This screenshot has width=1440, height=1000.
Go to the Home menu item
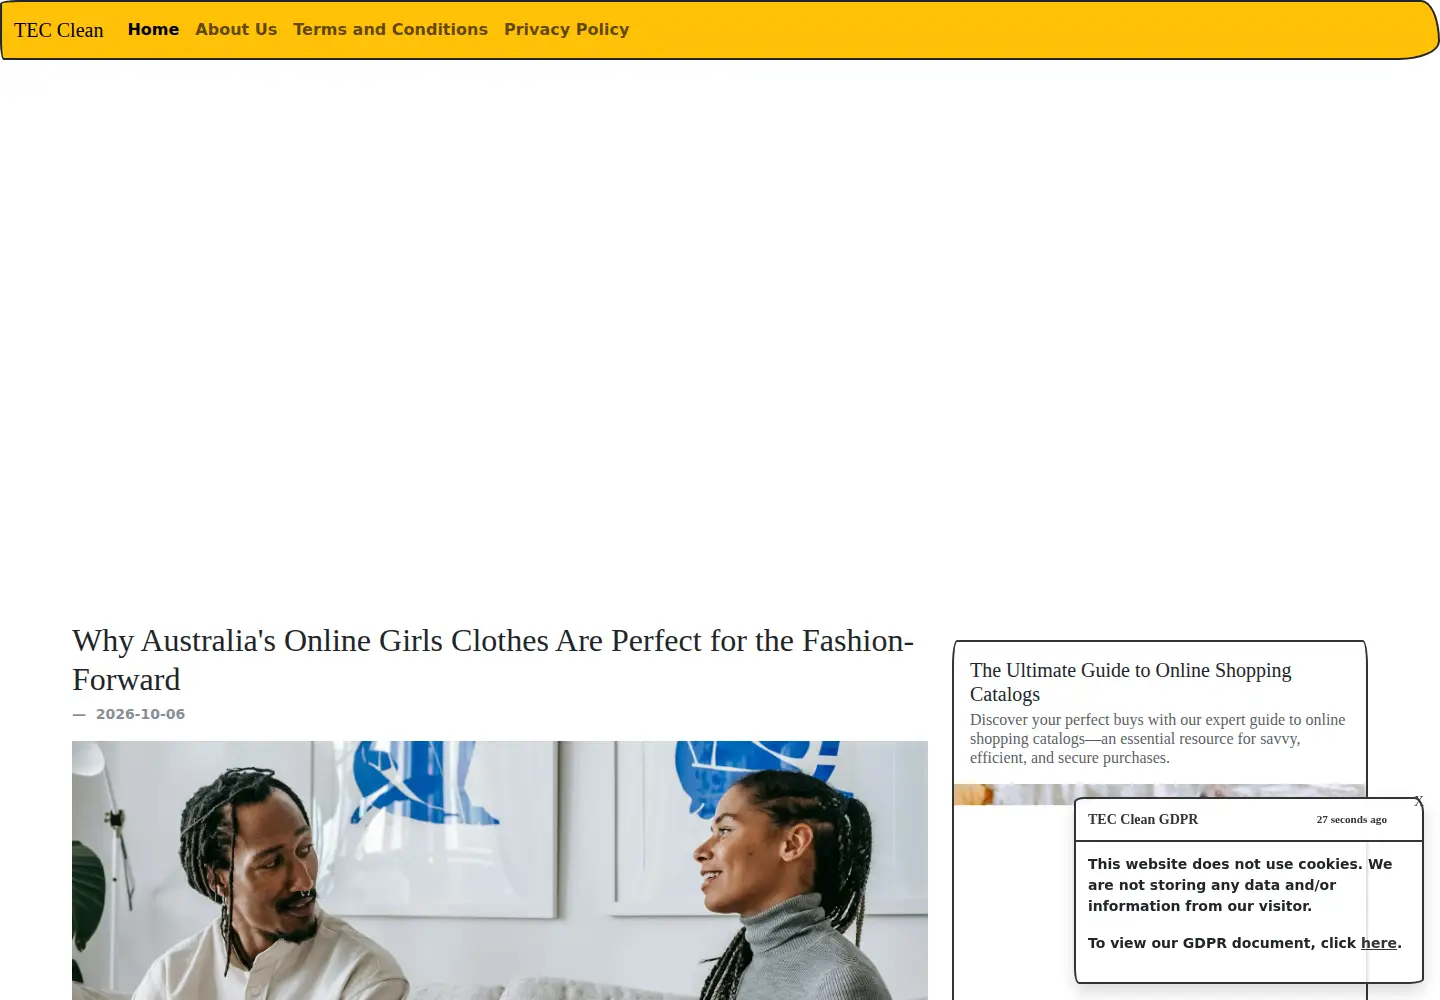[x=153, y=30]
